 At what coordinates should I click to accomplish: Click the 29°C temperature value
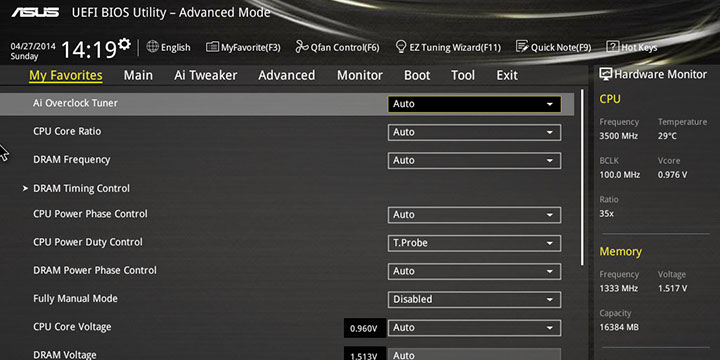pos(667,136)
